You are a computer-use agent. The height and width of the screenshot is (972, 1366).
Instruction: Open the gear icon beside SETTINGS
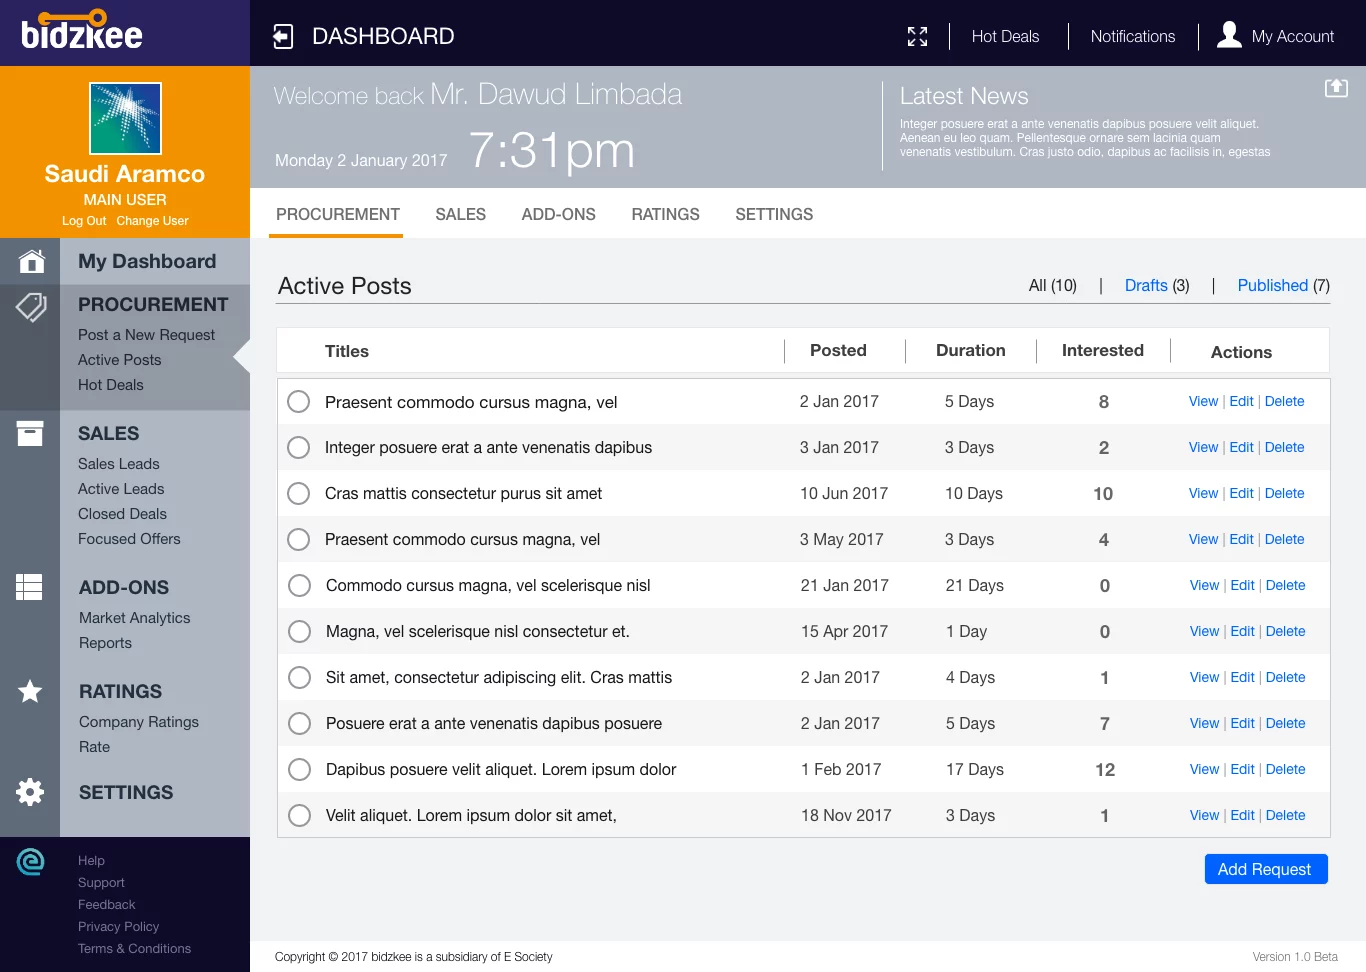pyautogui.click(x=30, y=792)
